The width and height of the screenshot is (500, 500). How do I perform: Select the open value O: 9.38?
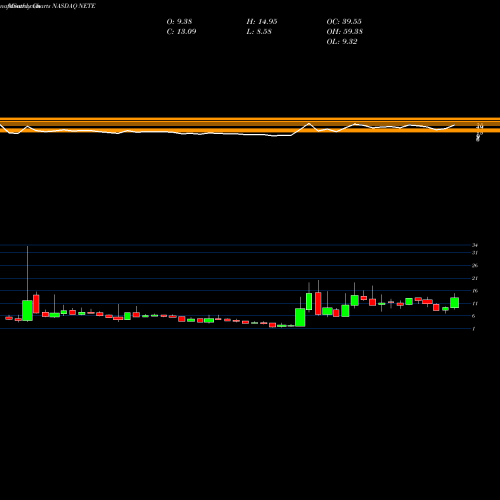click(x=179, y=22)
